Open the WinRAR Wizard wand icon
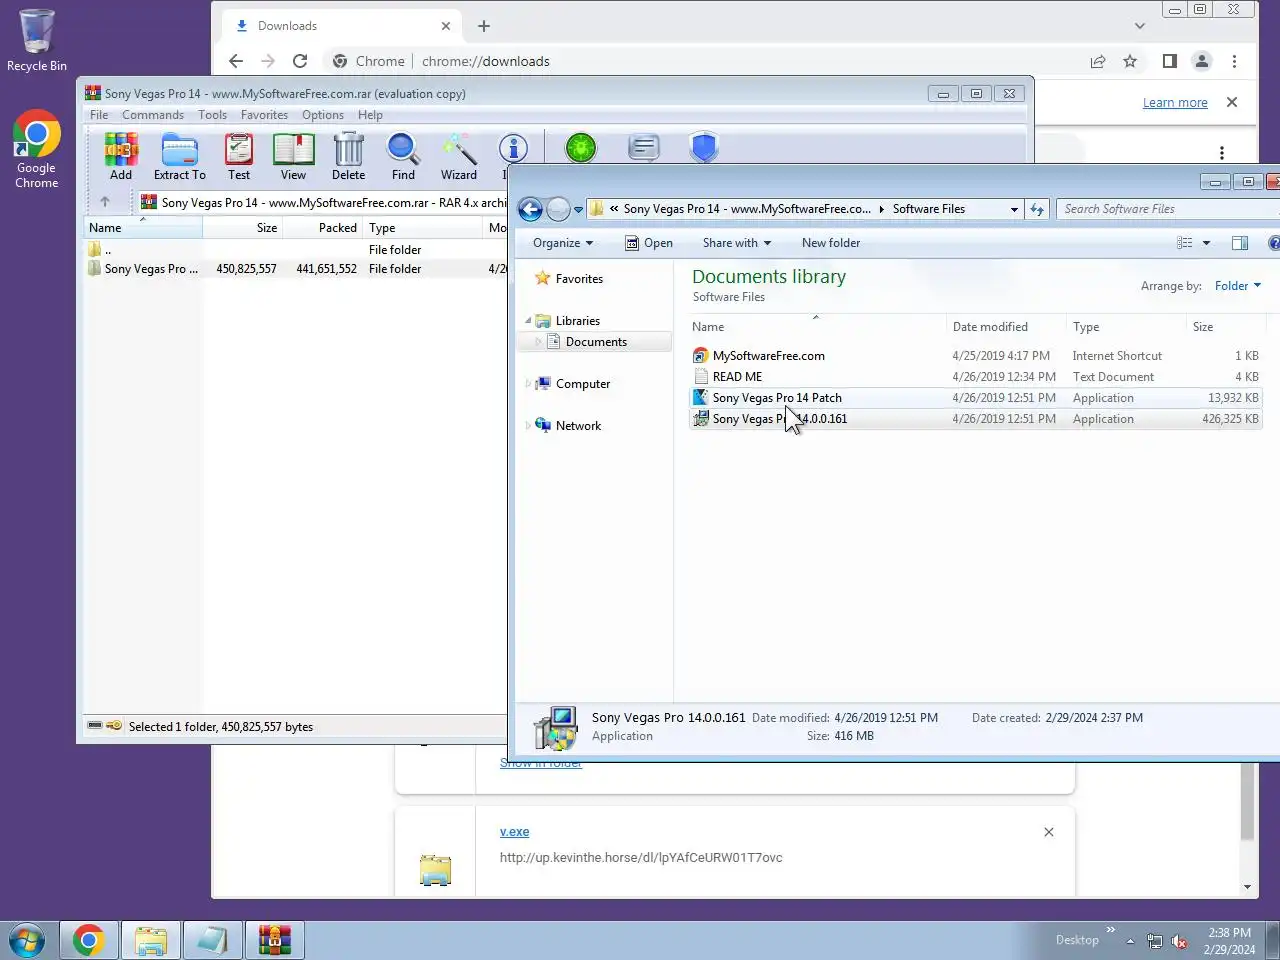 (459, 156)
